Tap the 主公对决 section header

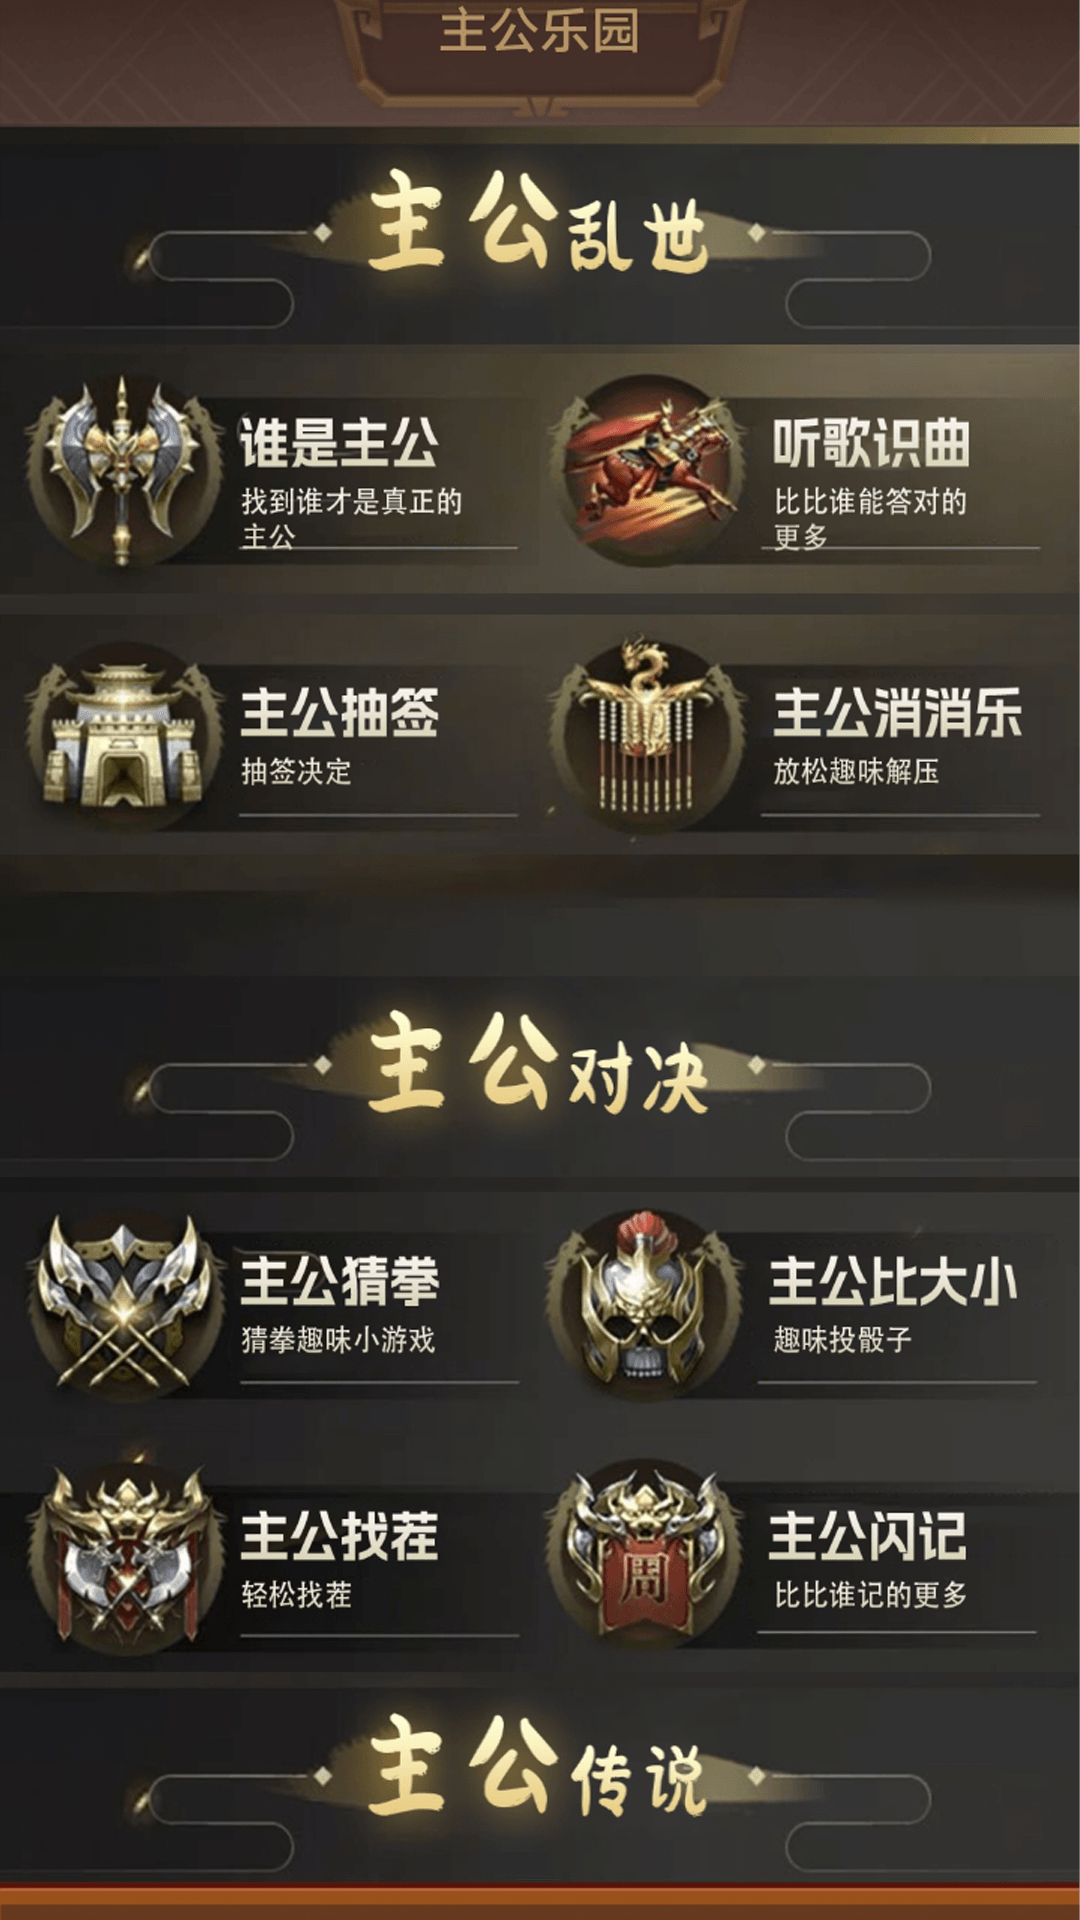538,1062
